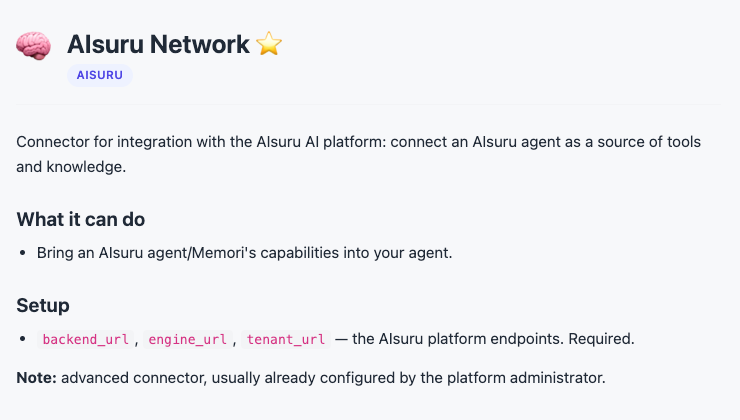Screen dimensions: 740x420
Task: Click the AIsuru Network title
Action: (158, 44)
